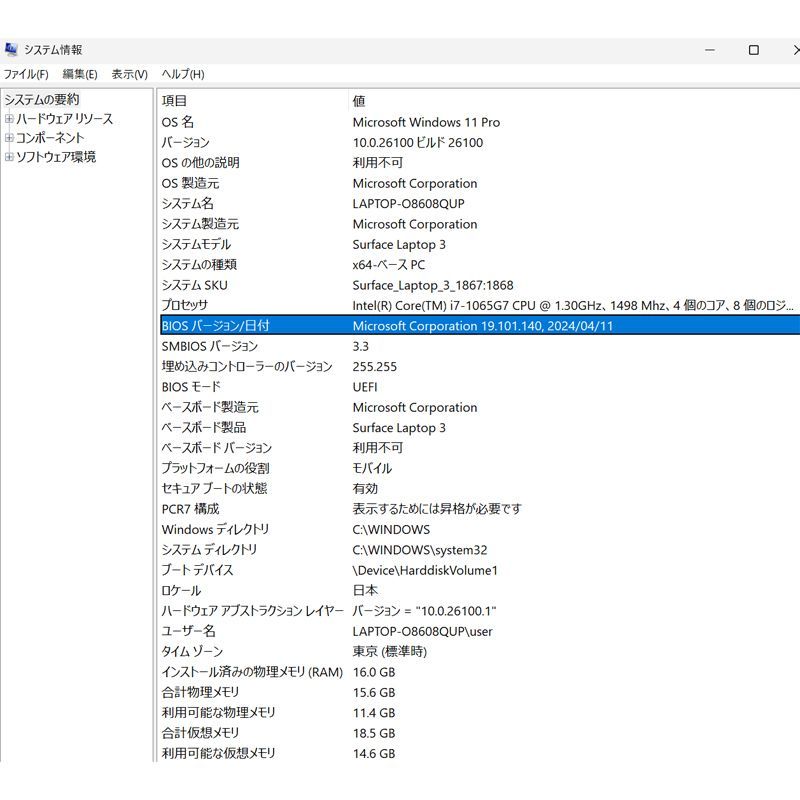Select ハードウェア リソース tree item label
Image resolution: width=800 pixels, height=800 pixels.
click(64, 119)
